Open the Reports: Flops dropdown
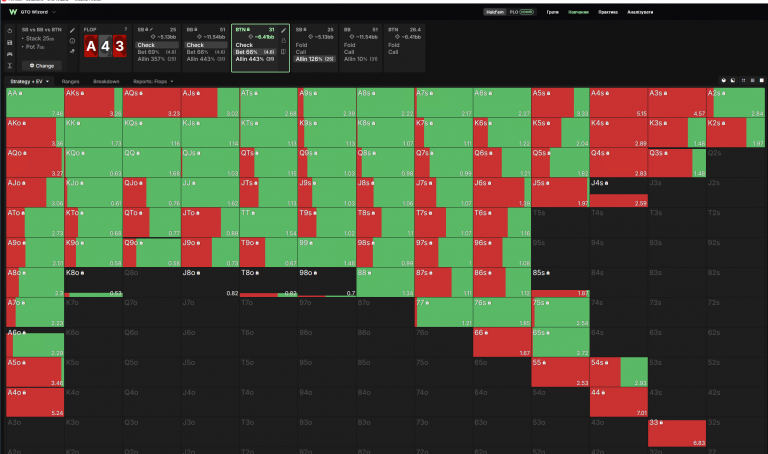768x454 pixels. [x=153, y=81]
